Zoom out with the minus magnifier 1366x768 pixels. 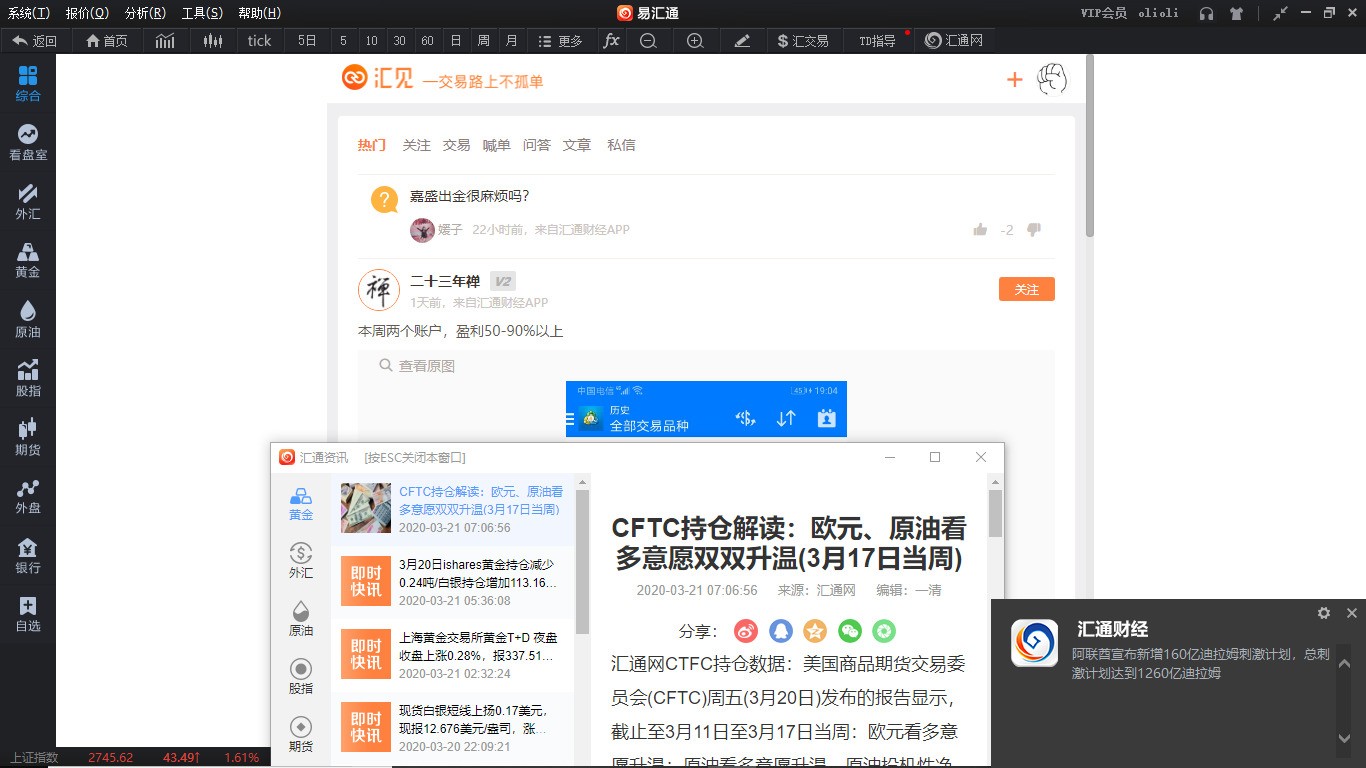tap(648, 41)
